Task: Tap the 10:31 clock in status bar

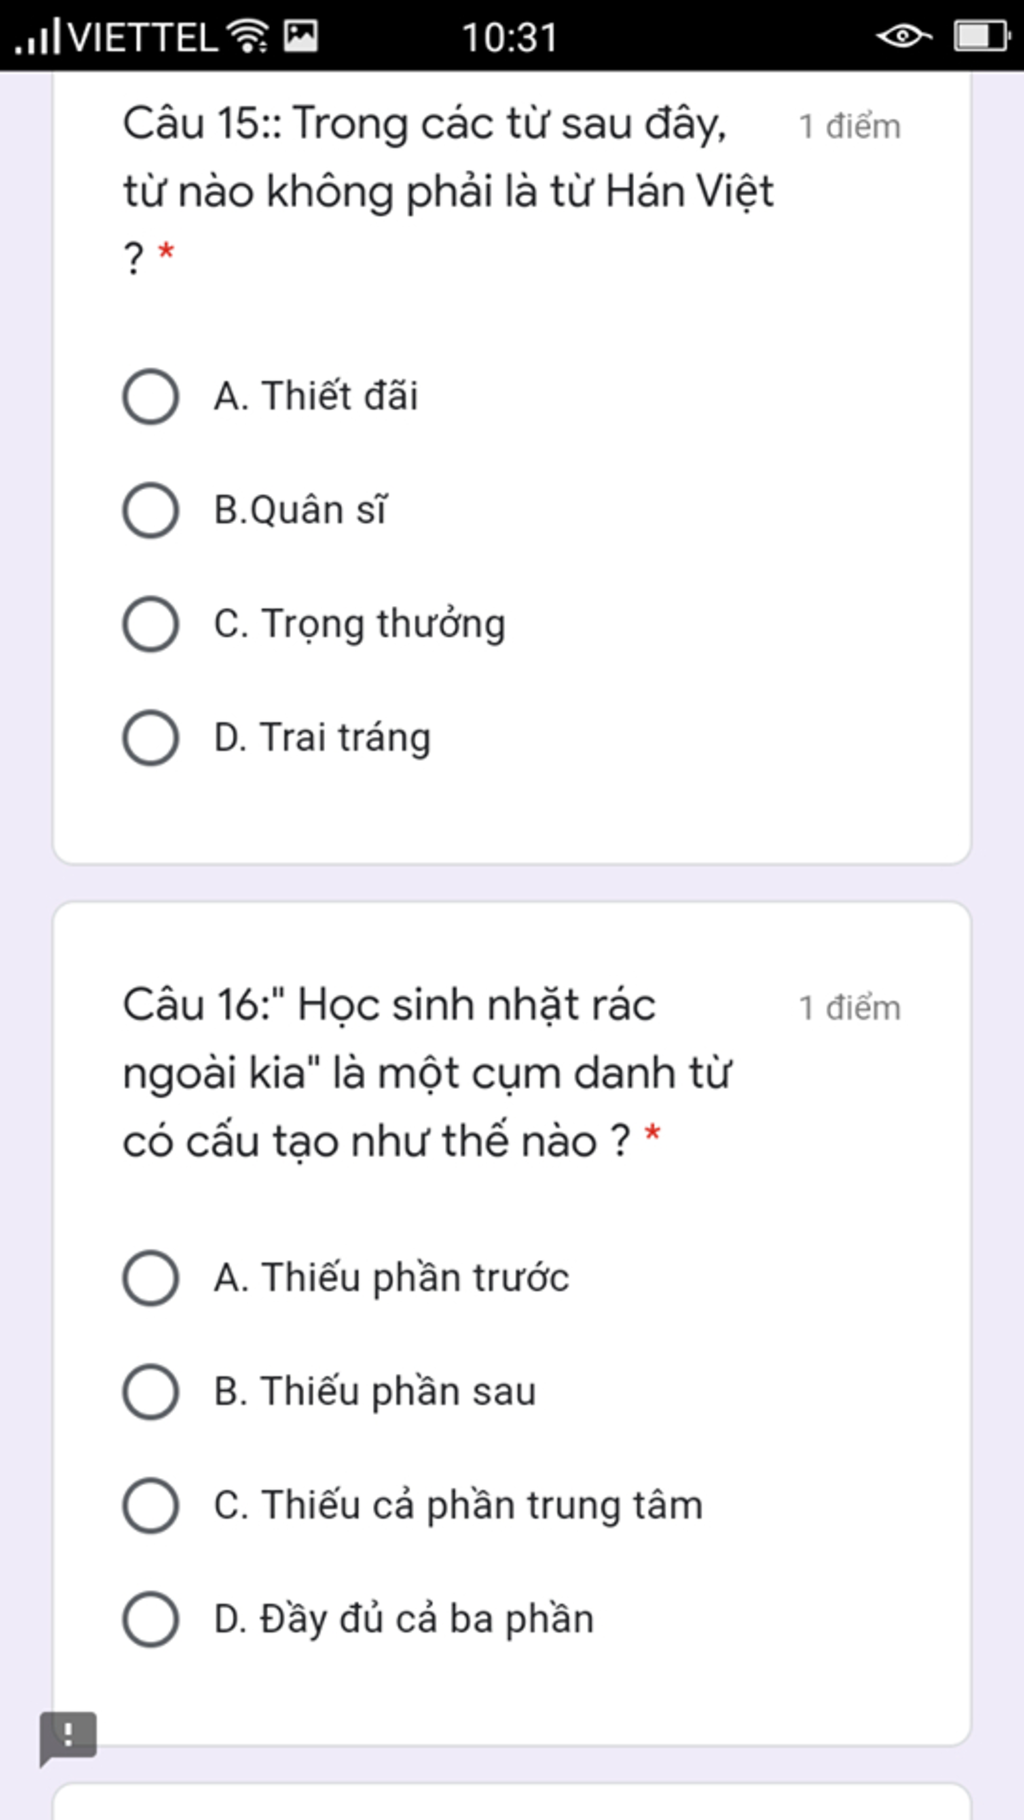Action: tap(508, 38)
